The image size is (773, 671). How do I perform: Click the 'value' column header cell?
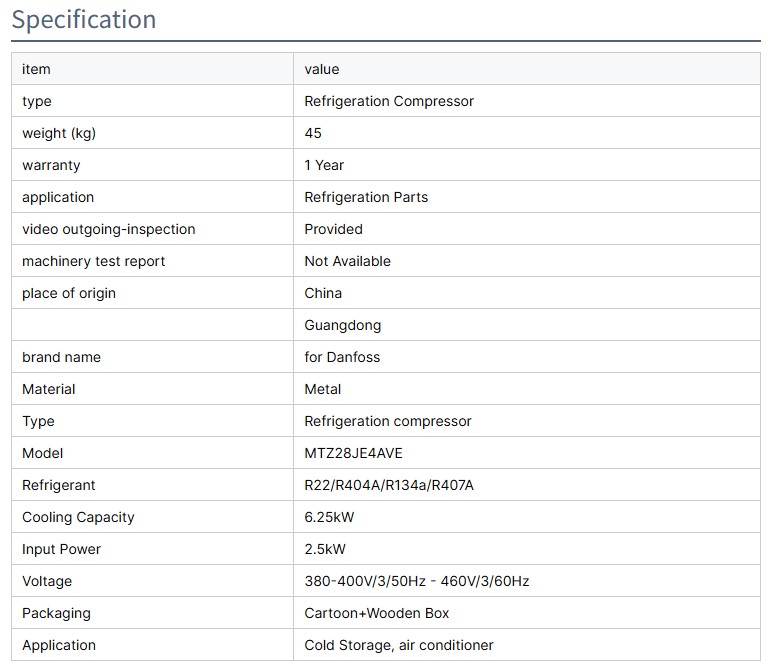322,69
